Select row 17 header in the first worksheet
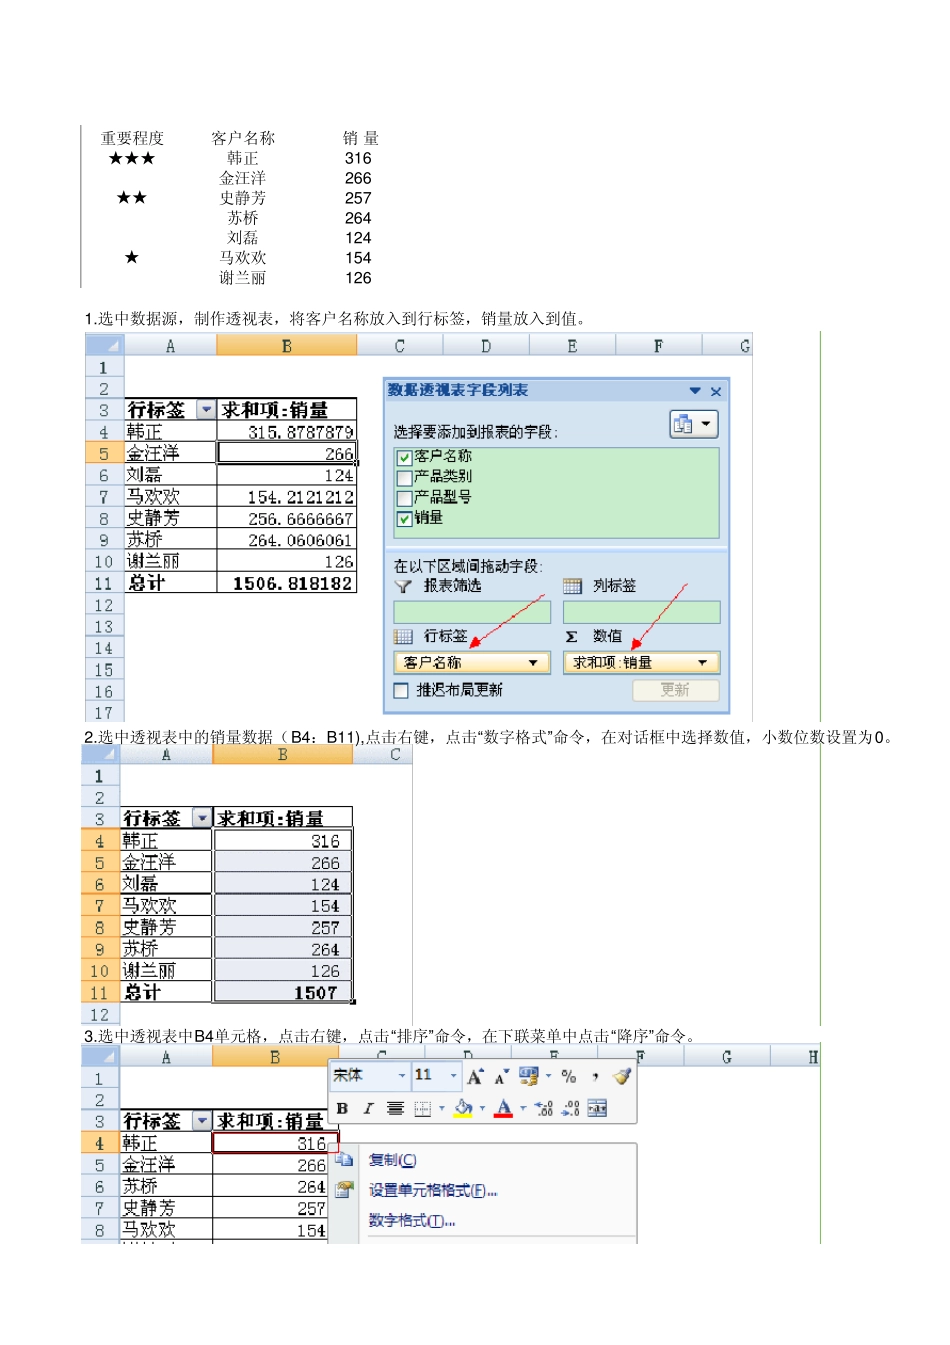 [x=104, y=713]
